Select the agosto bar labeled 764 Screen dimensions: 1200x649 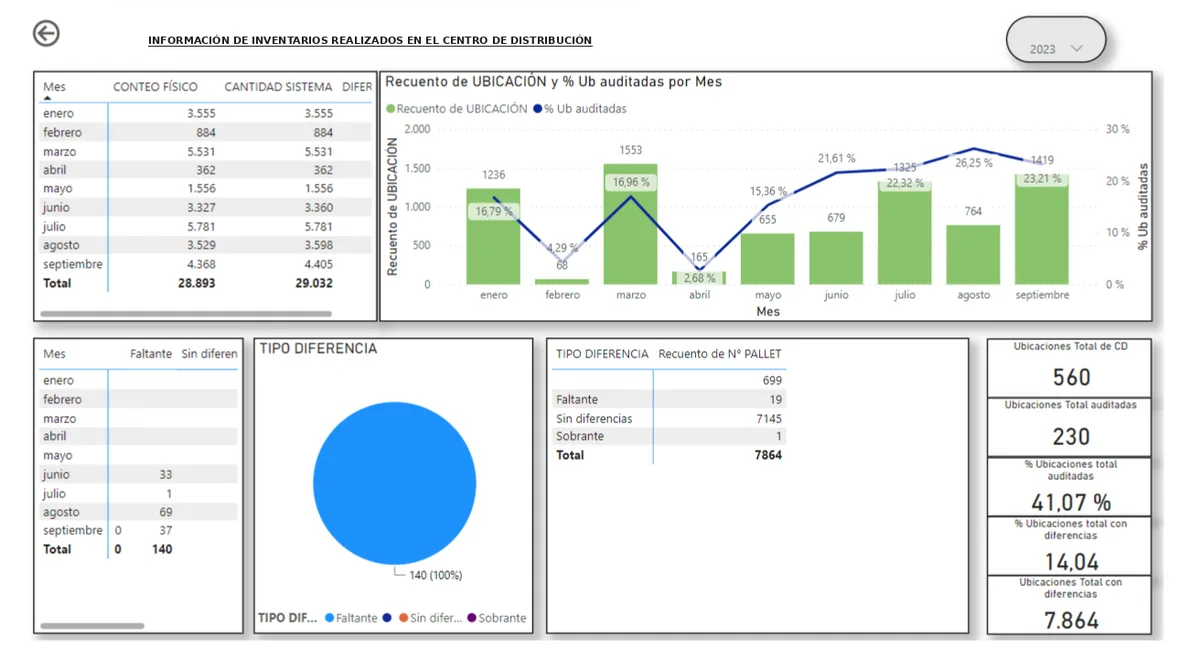click(x=973, y=255)
